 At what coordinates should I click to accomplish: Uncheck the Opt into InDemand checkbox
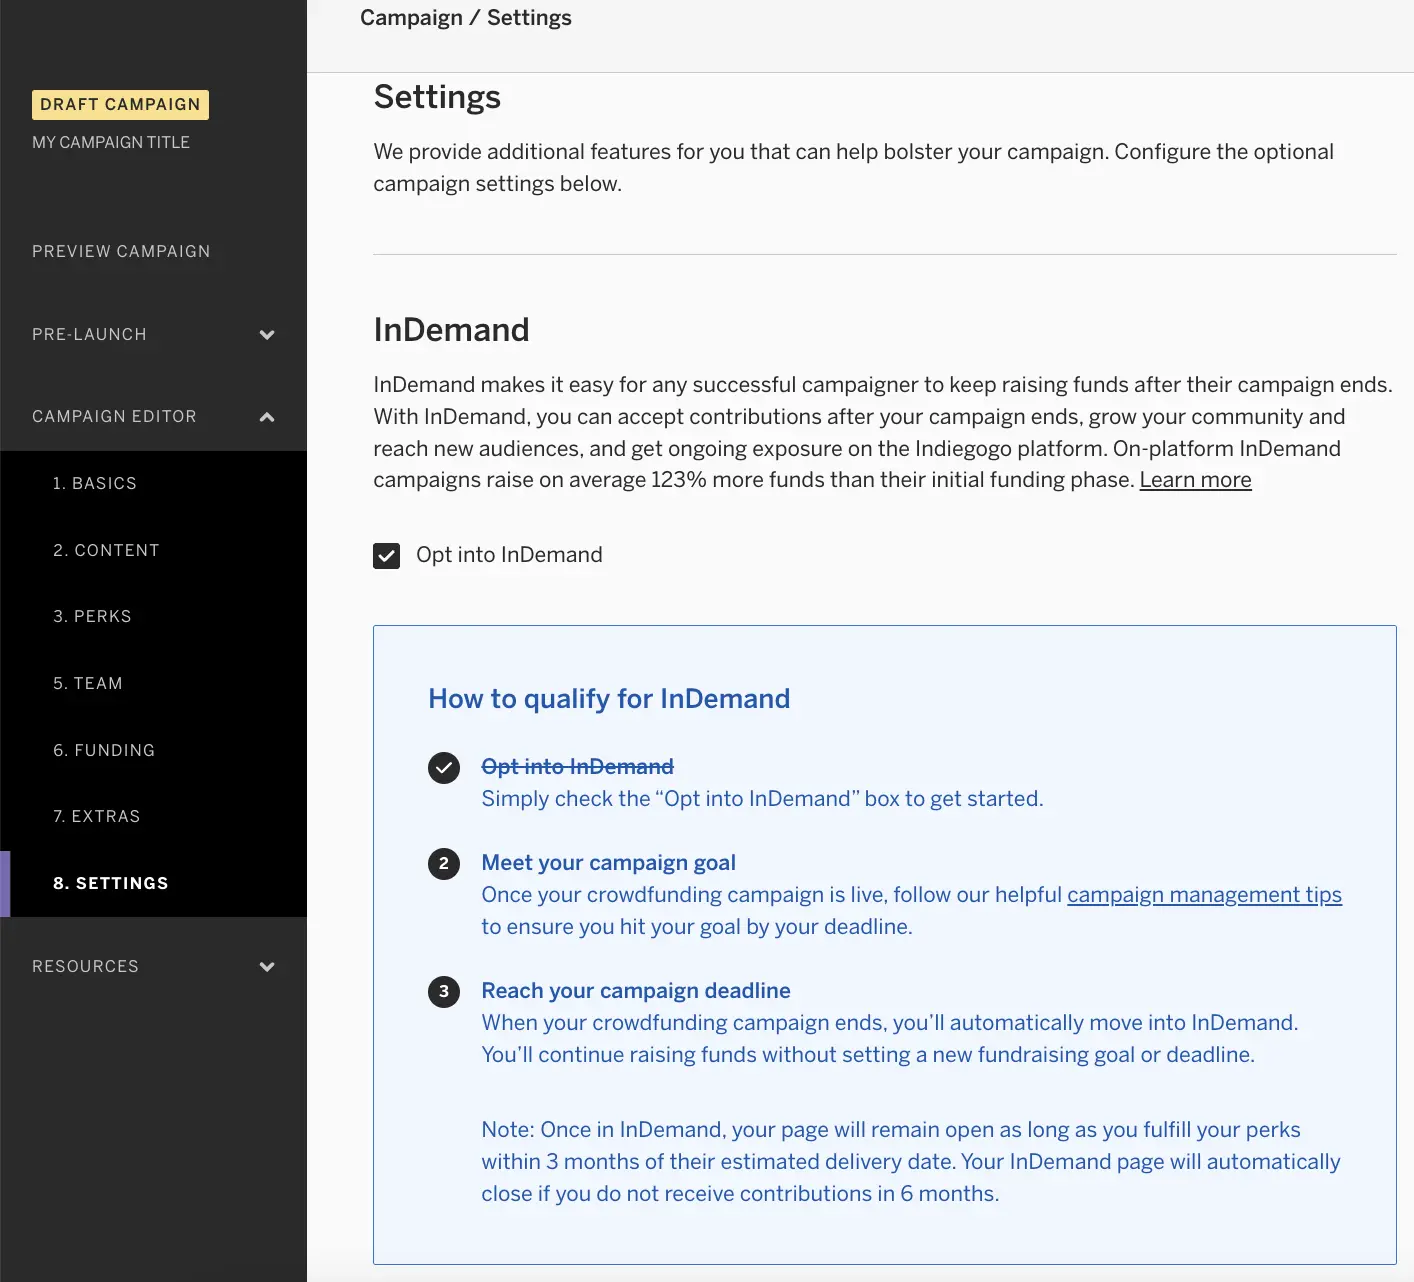386,556
